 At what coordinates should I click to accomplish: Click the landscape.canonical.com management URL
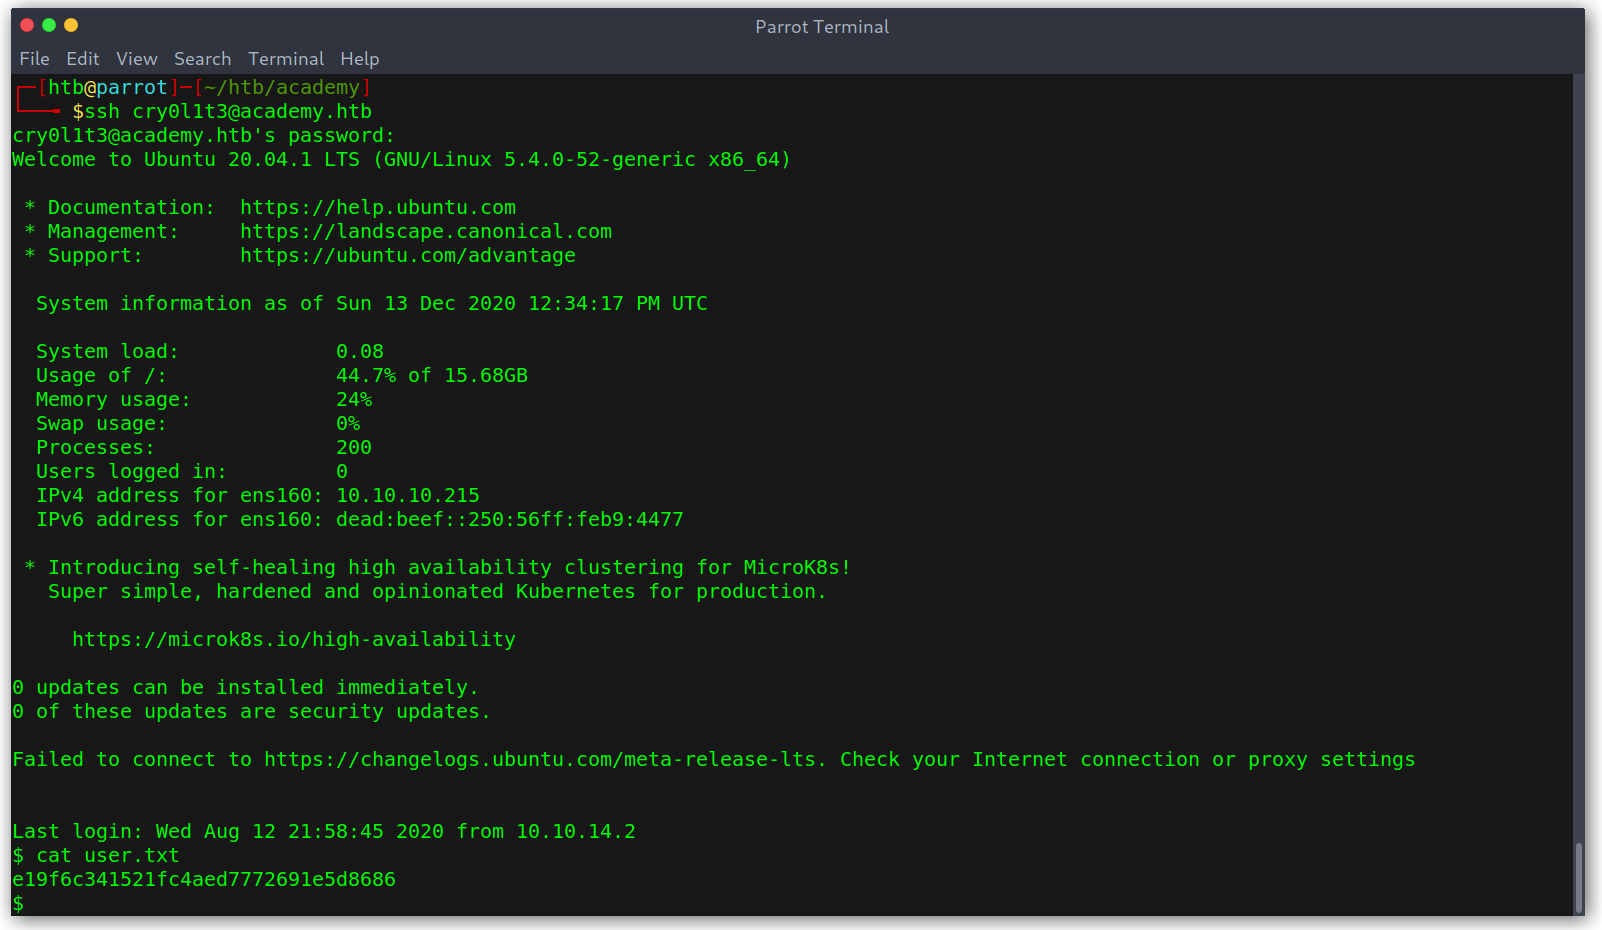click(x=426, y=232)
